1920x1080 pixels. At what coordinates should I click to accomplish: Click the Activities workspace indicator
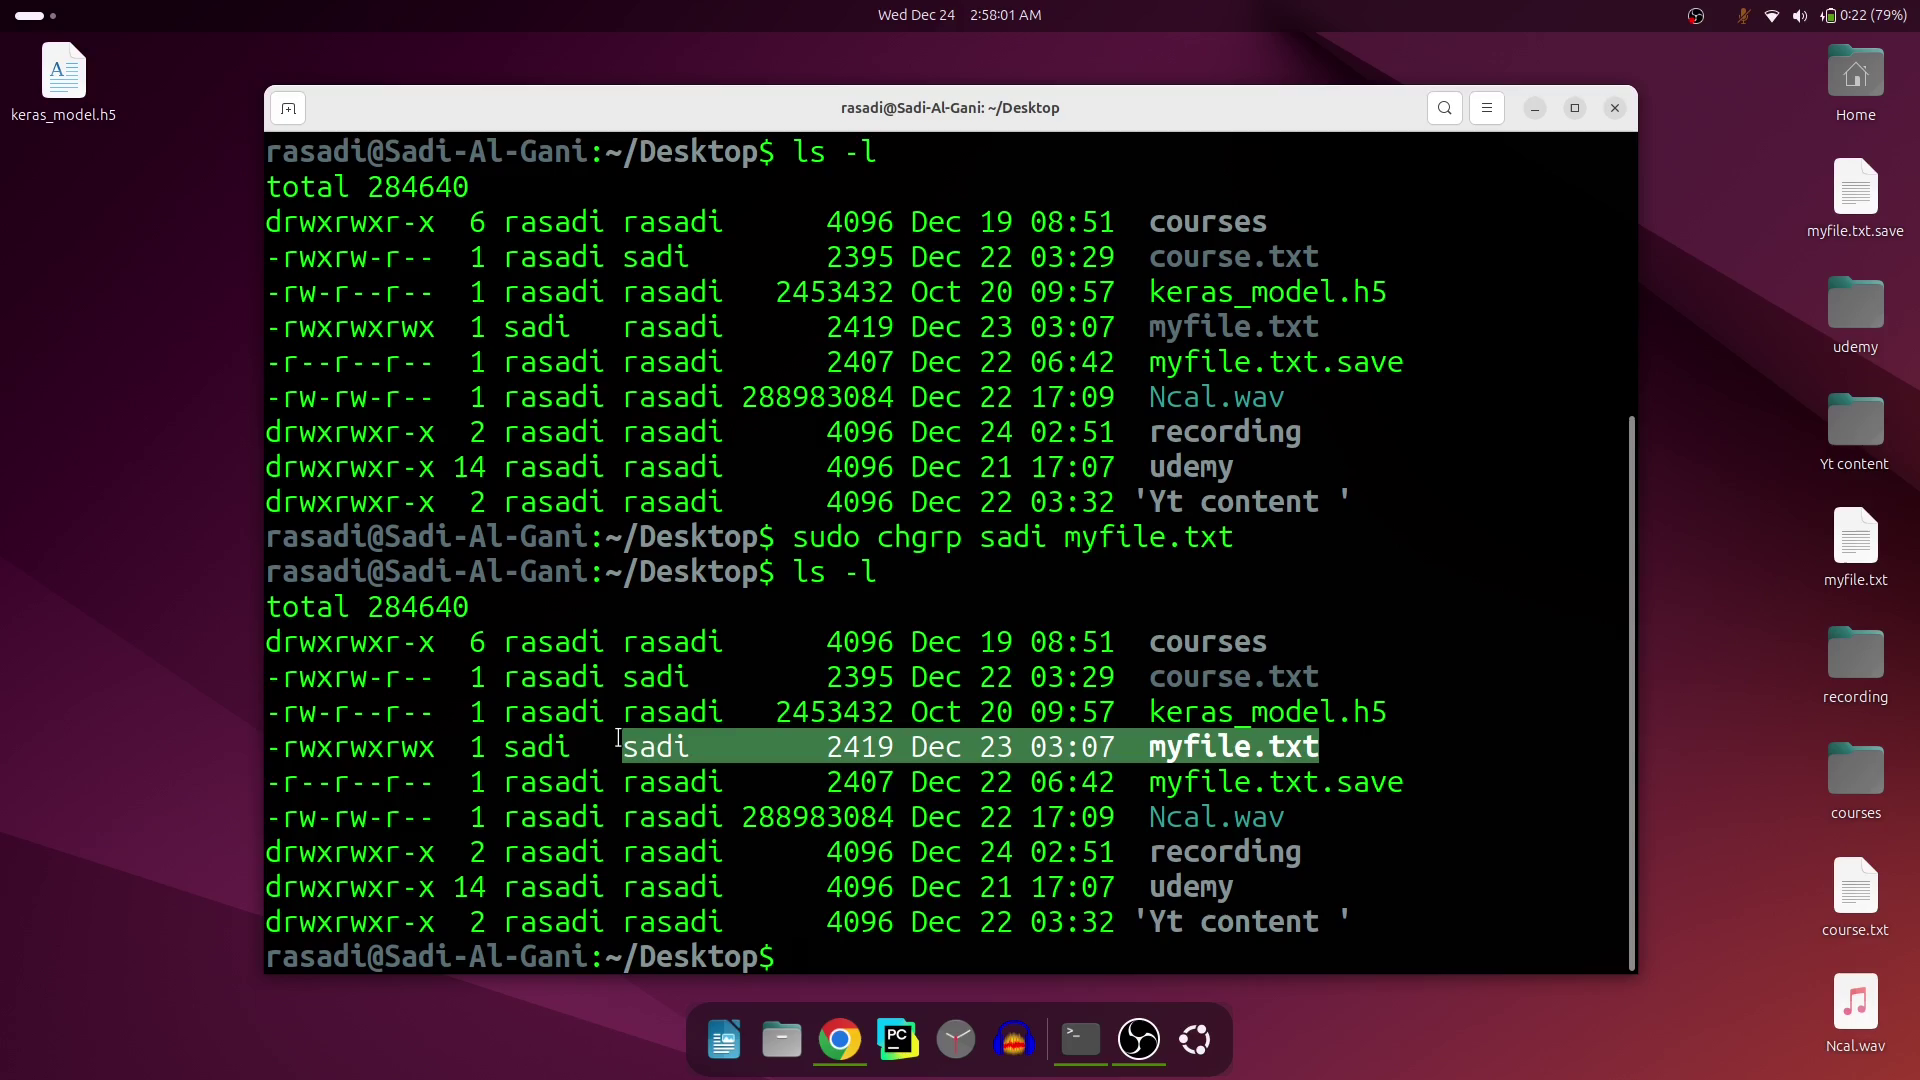[x=35, y=15]
